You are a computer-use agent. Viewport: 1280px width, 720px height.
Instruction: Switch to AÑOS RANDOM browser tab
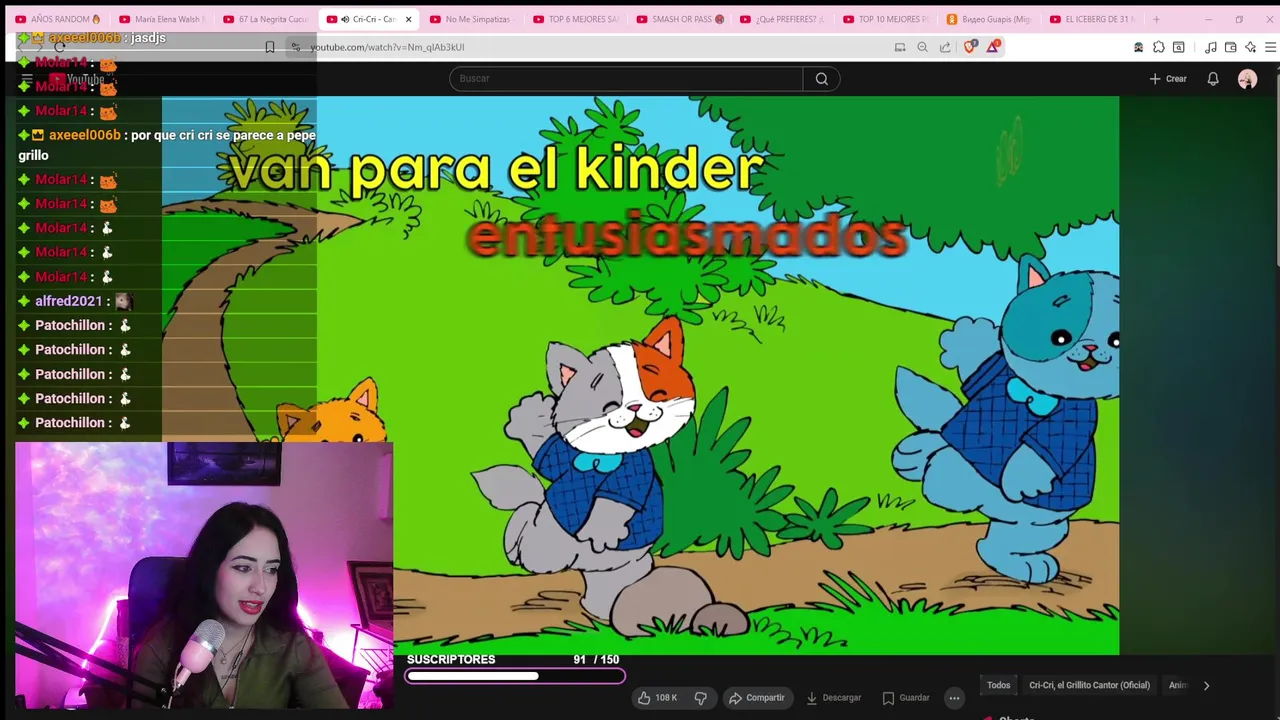(x=58, y=19)
